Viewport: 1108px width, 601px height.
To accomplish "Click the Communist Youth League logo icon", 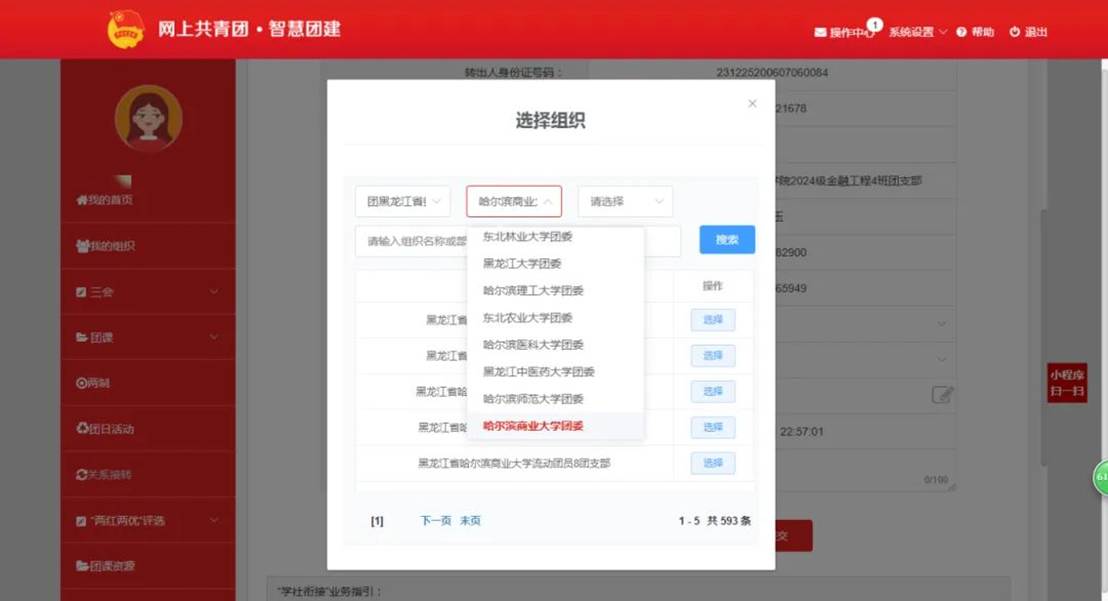I will point(126,29).
